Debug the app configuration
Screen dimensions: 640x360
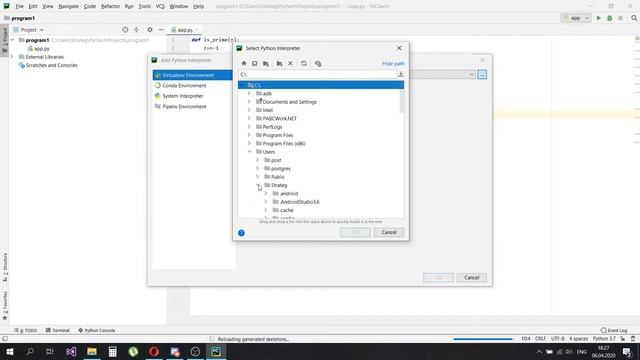609,18
